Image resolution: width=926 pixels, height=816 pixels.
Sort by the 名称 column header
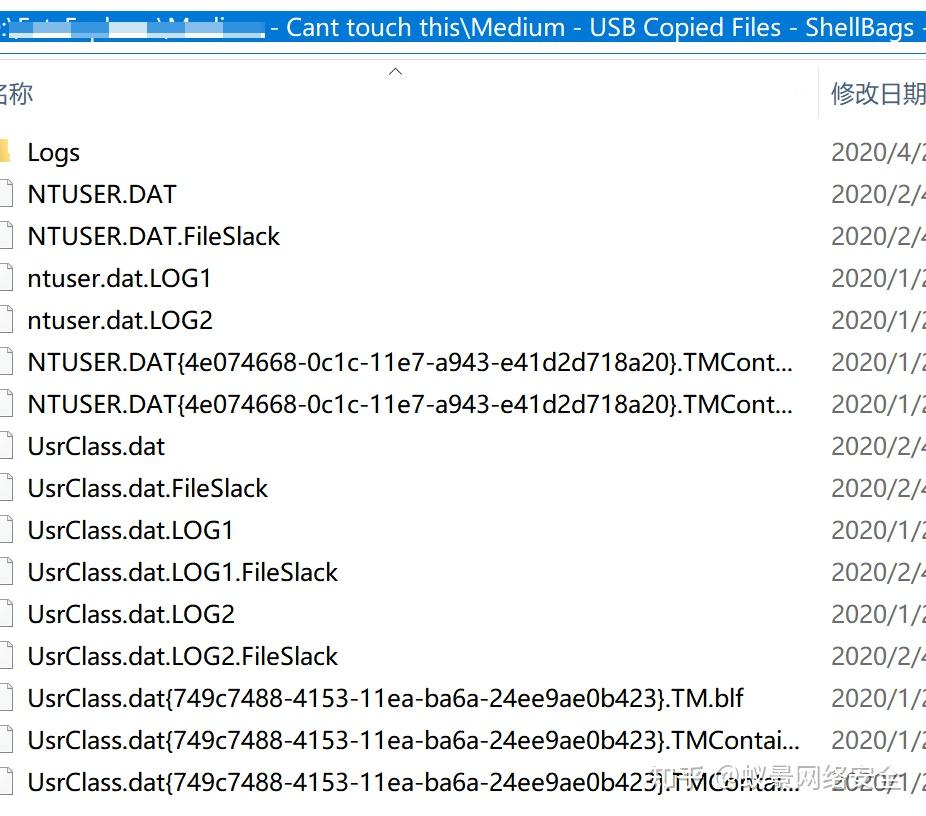(x=16, y=94)
